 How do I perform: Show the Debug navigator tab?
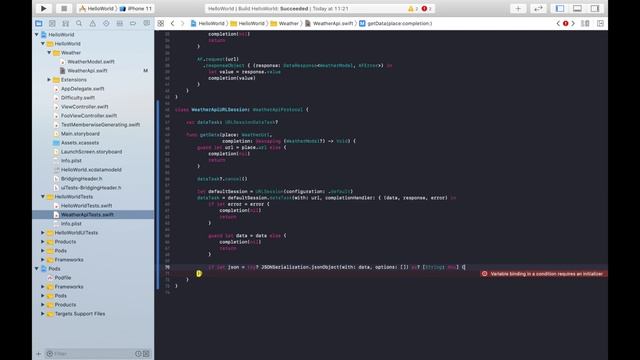click(120, 23)
